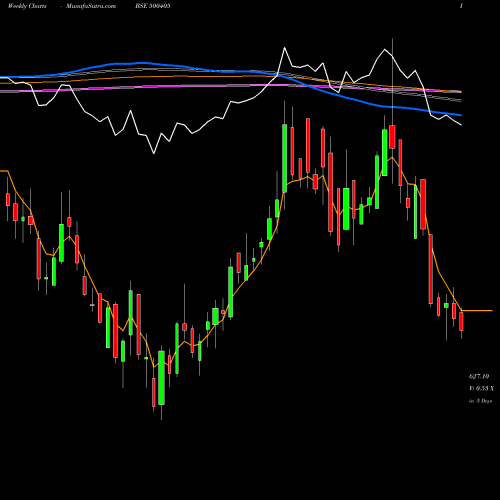
Task: Click the MunafaSutra.com label
Action: tap(91, 6)
